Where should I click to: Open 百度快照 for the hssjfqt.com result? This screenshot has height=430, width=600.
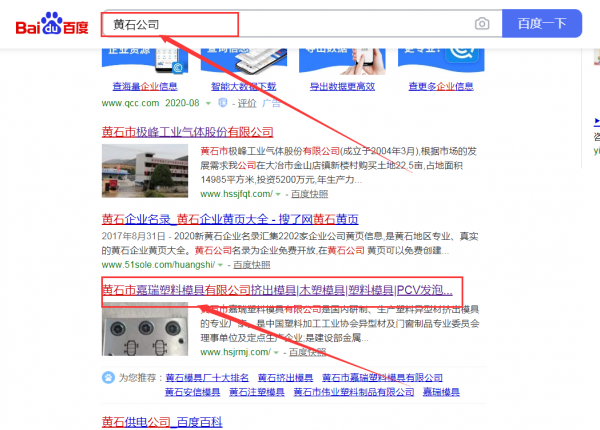[x=309, y=194]
